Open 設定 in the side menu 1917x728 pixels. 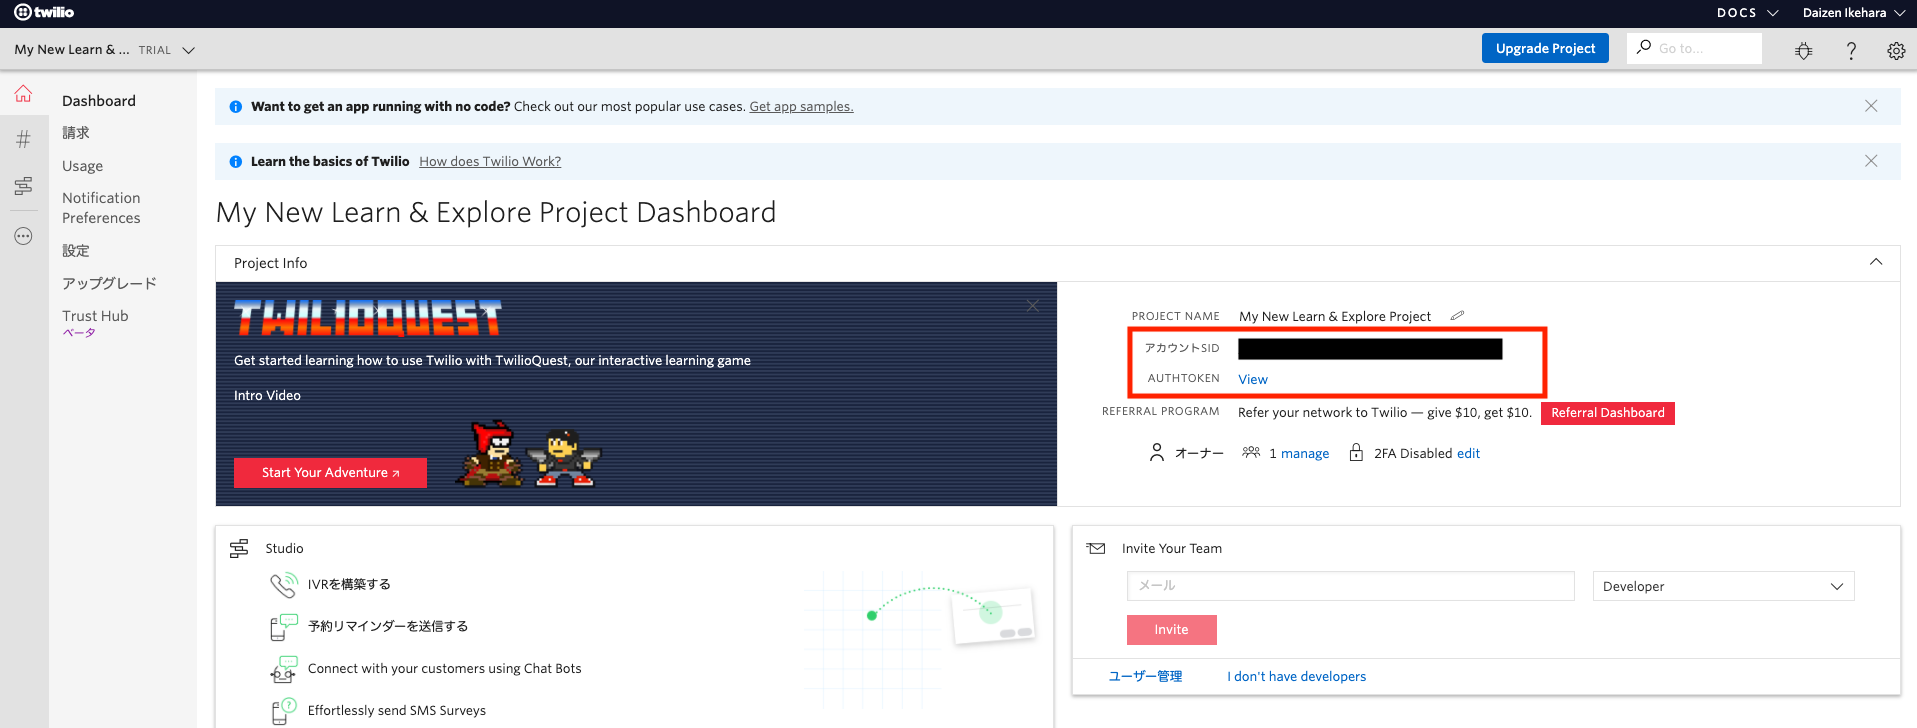click(76, 251)
